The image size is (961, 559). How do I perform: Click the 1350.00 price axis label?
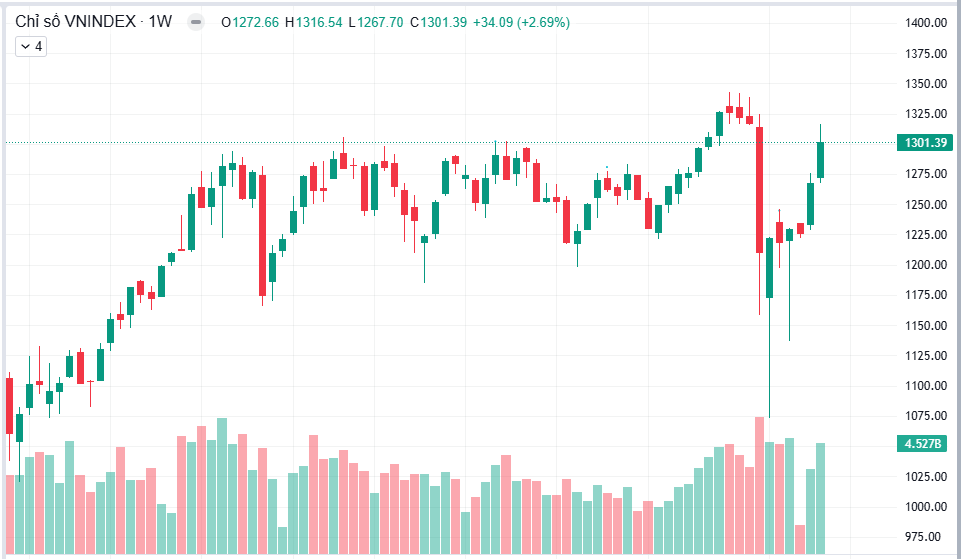(926, 83)
